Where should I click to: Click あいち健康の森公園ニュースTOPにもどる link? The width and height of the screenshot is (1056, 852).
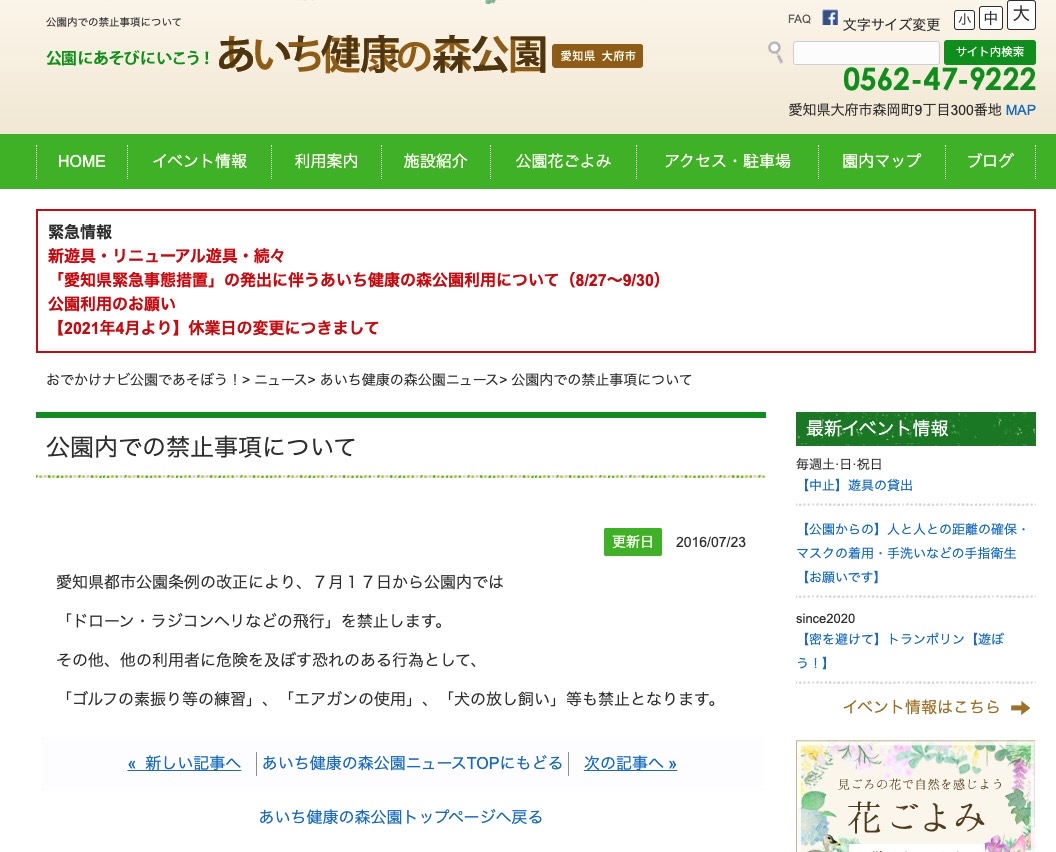point(412,763)
